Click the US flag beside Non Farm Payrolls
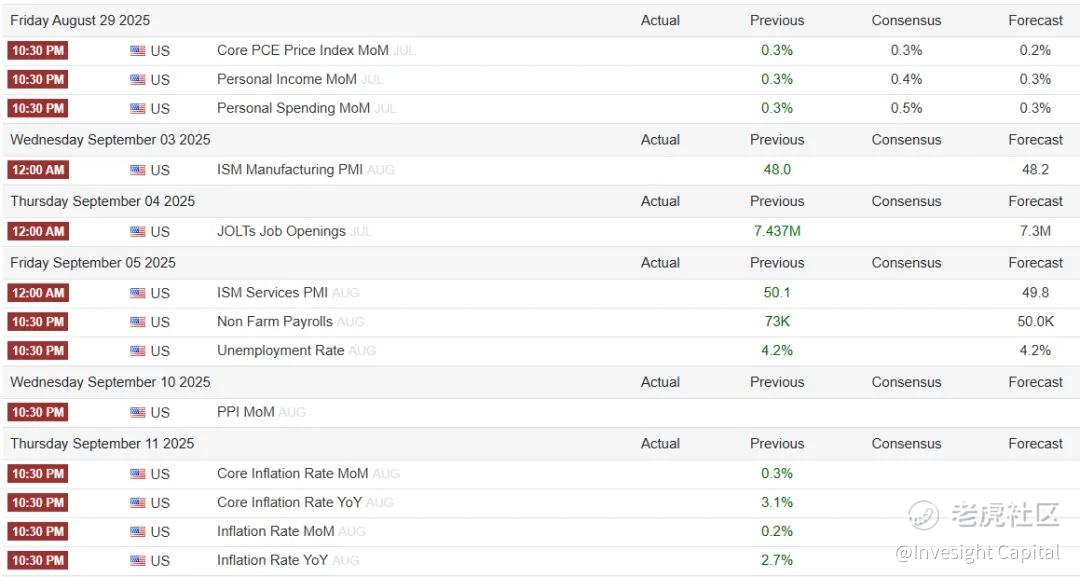This screenshot has height=577, width=1080. (x=138, y=322)
